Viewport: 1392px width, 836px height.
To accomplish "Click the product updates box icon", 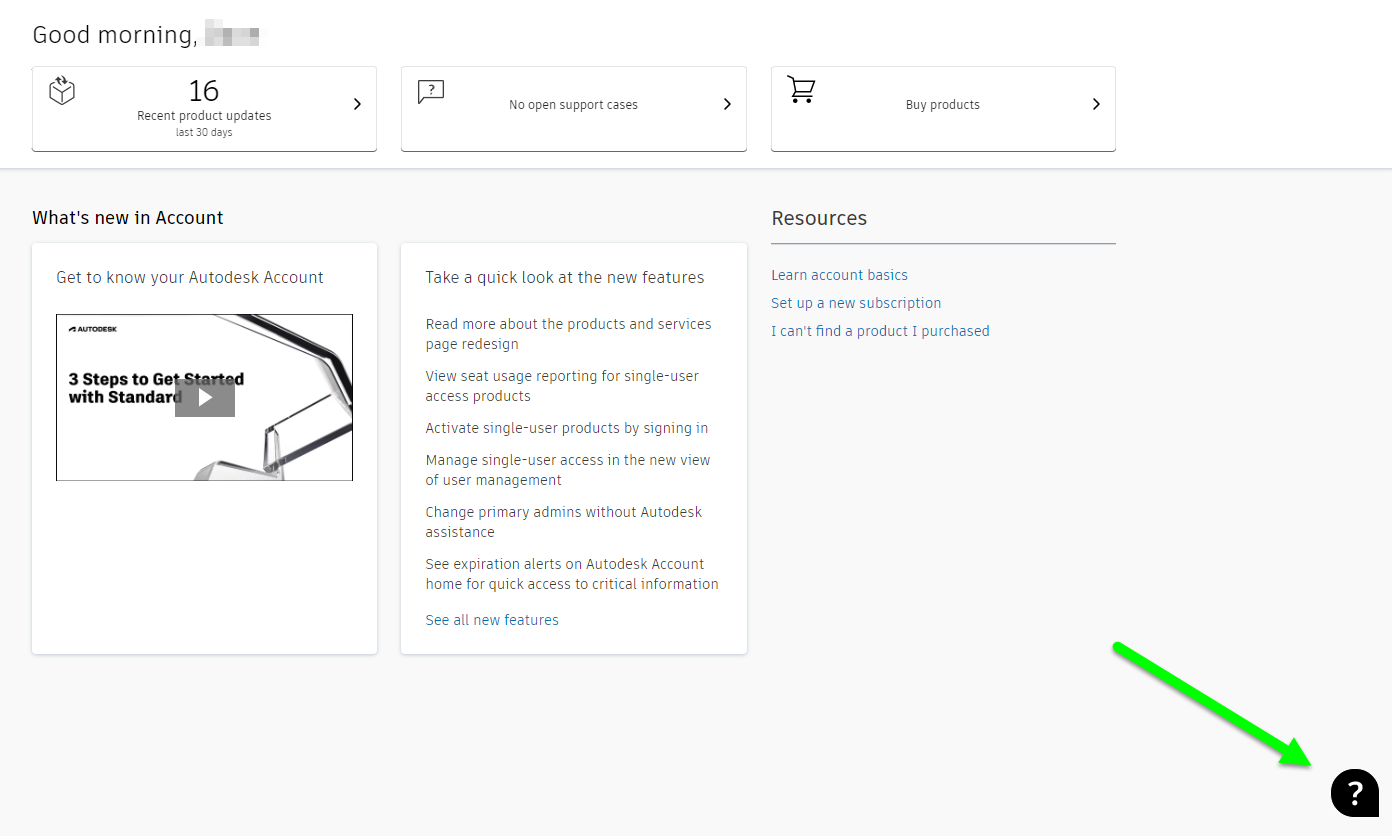I will (62, 91).
